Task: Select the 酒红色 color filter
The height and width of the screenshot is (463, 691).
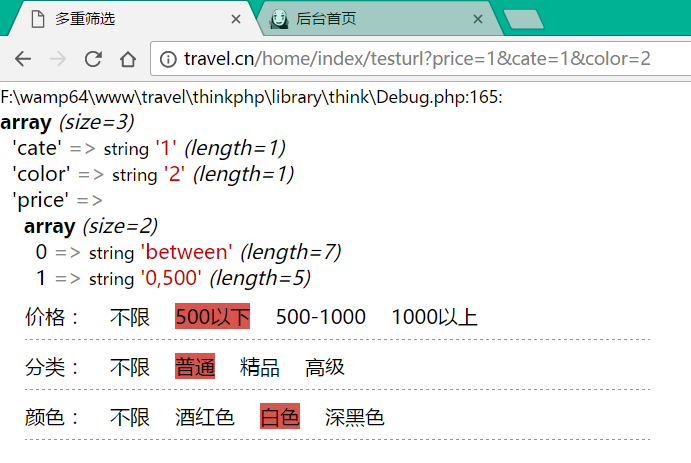Action: coord(205,417)
